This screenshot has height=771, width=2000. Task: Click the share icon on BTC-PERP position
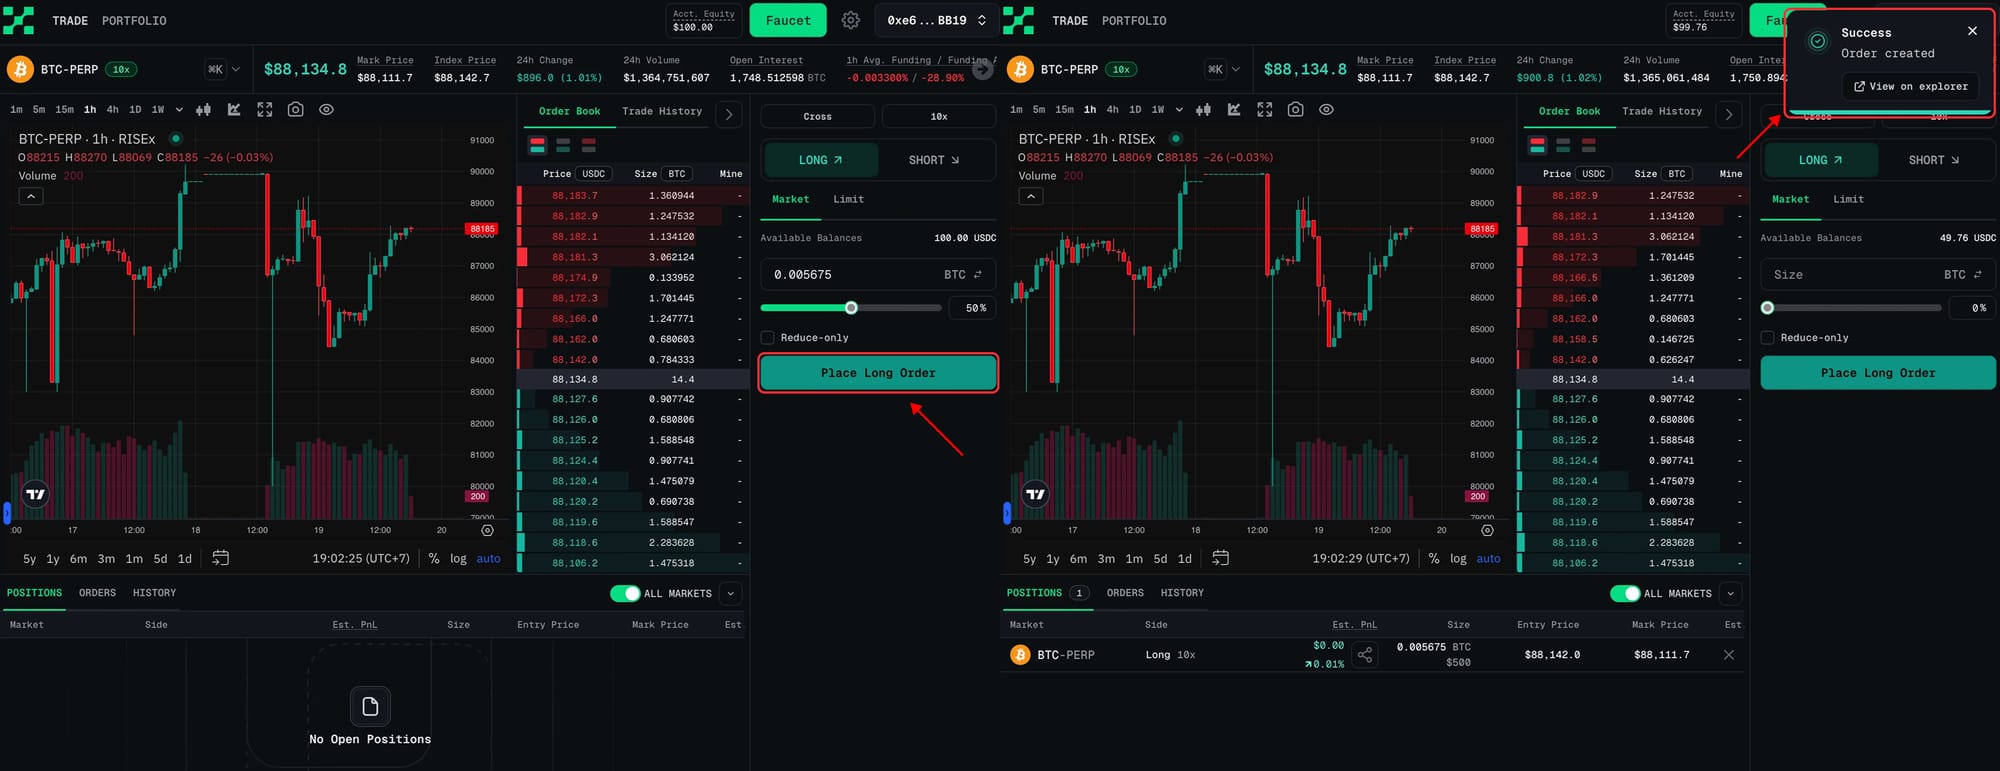[1365, 655]
